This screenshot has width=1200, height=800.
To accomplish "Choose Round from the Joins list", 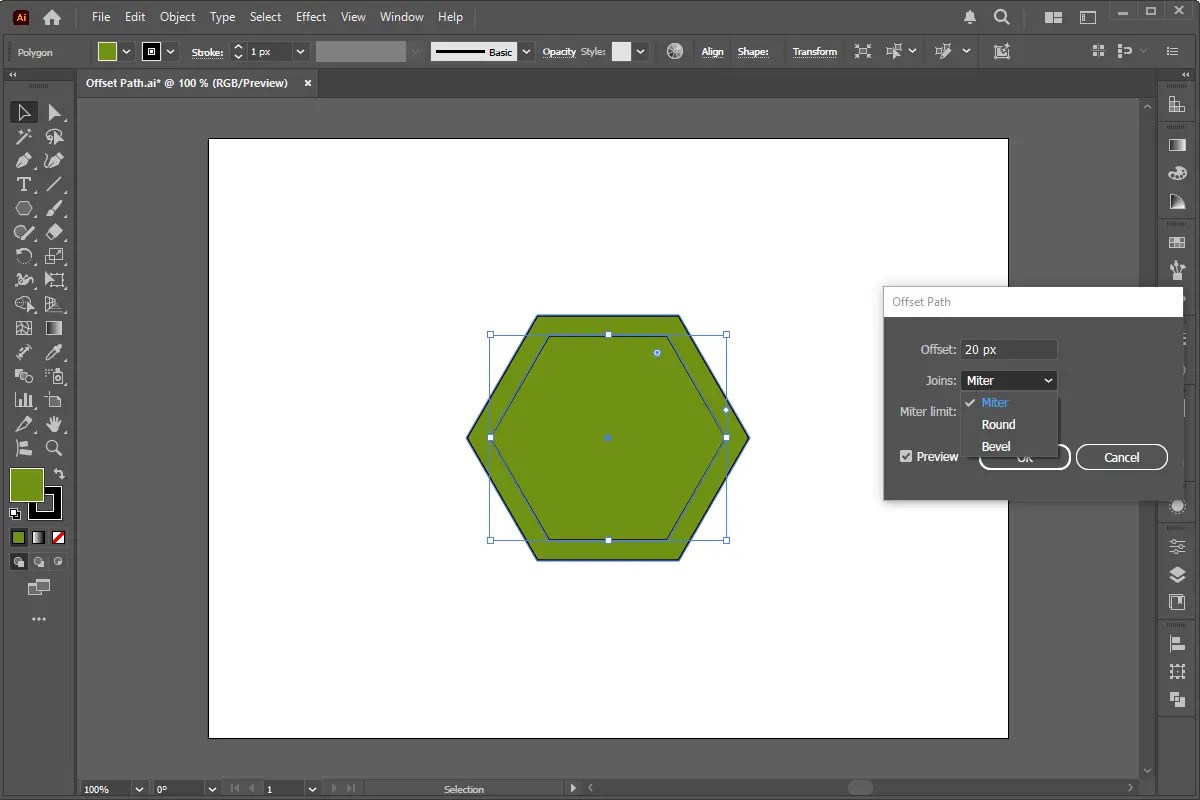I will tap(1009, 424).
